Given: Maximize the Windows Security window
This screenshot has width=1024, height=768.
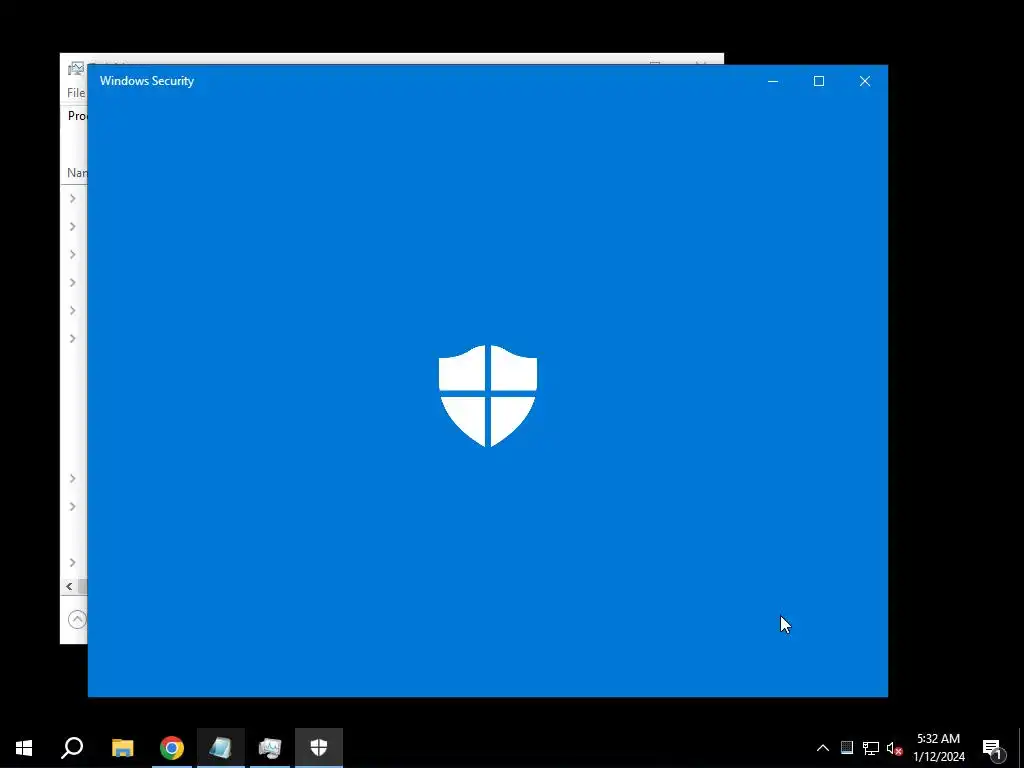Looking at the screenshot, I should (819, 81).
